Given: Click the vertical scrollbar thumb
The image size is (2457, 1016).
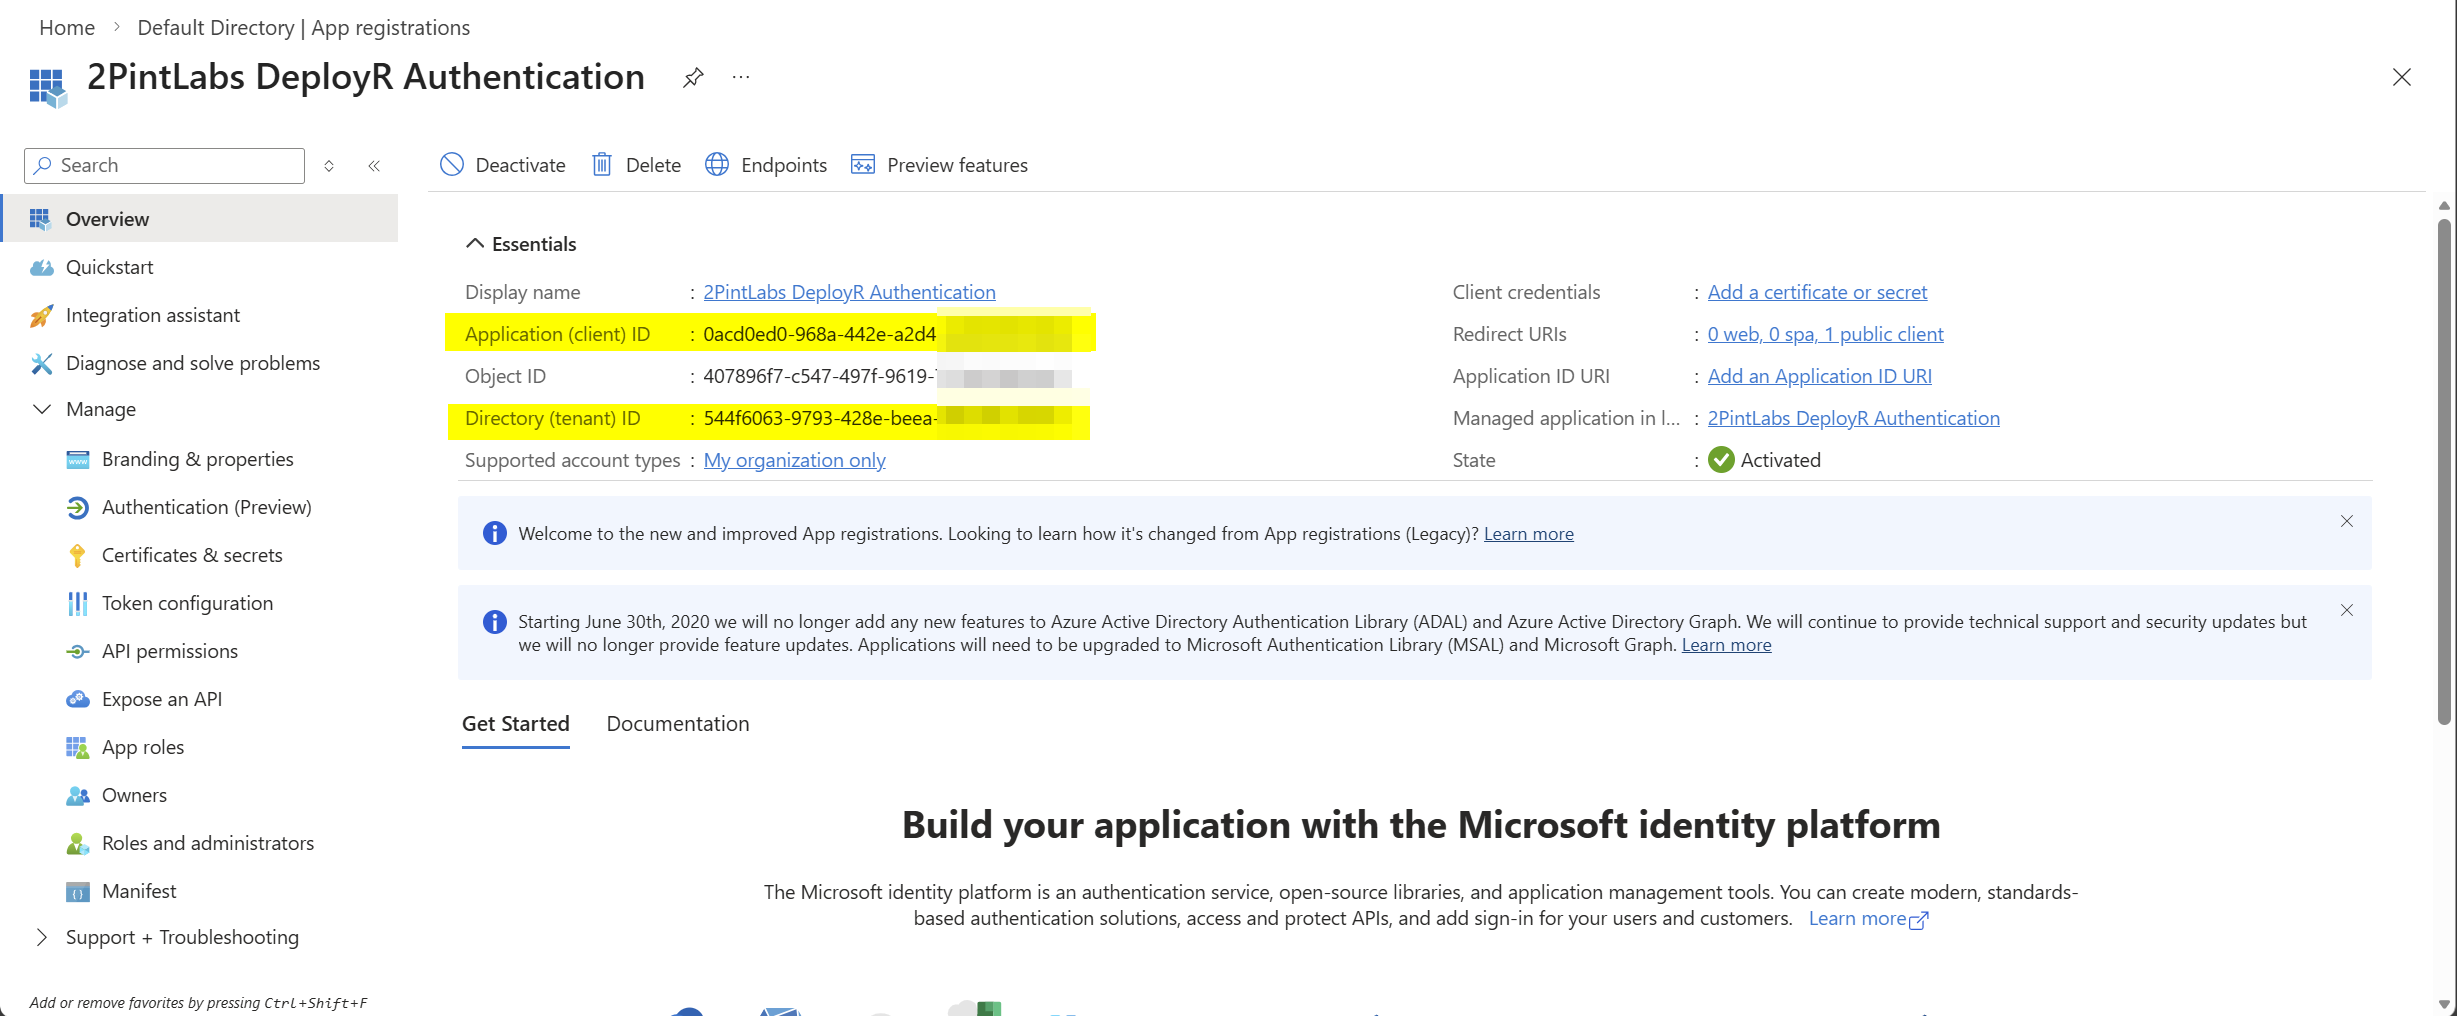Looking at the screenshot, I should coord(2443,470).
